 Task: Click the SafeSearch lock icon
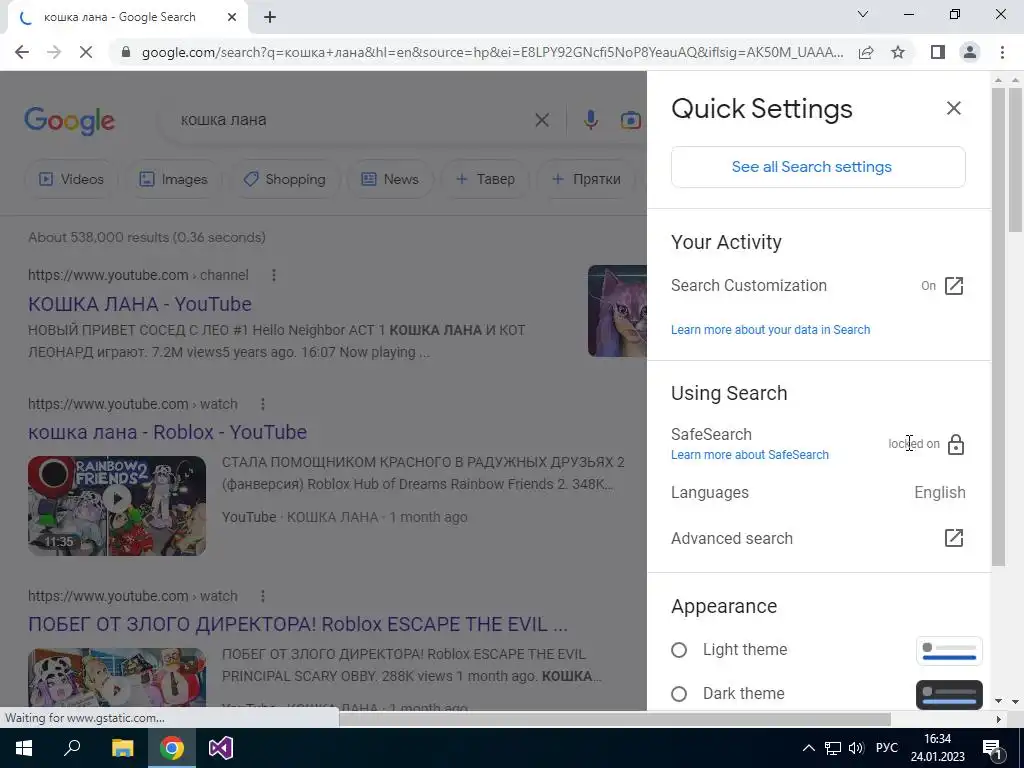pos(955,444)
